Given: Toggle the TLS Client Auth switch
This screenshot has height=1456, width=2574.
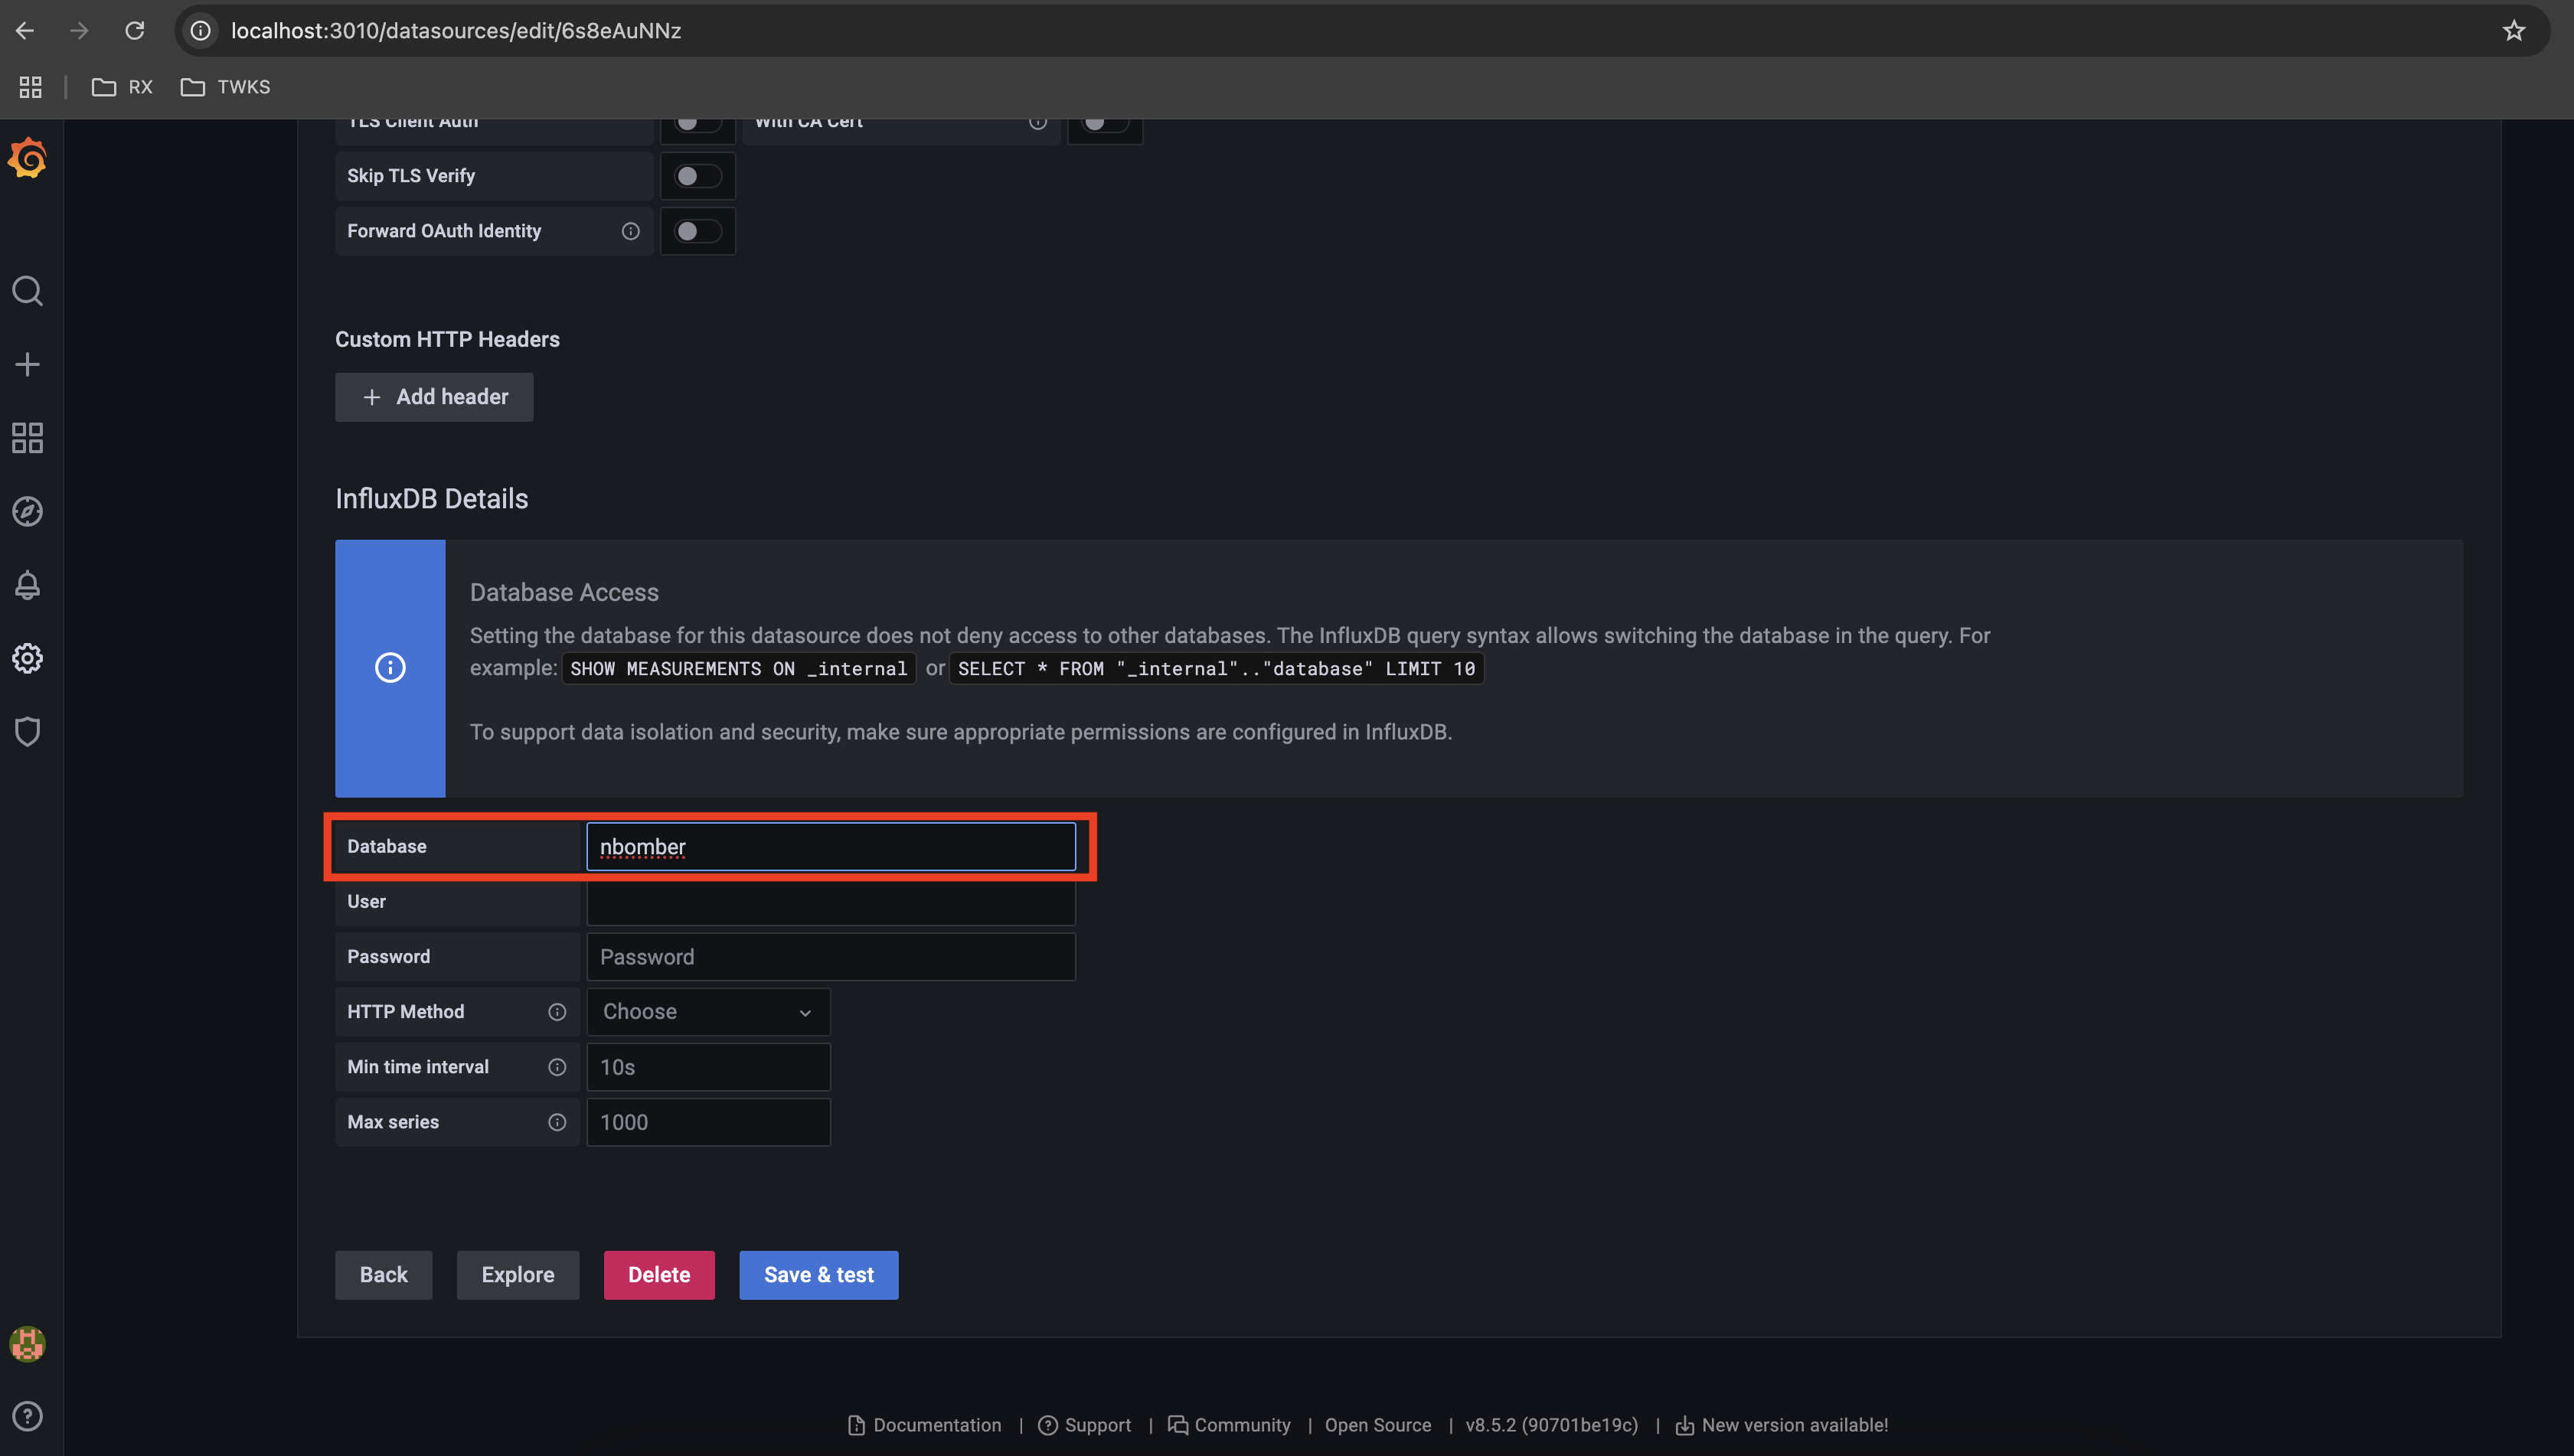Looking at the screenshot, I should (x=694, y=120).
